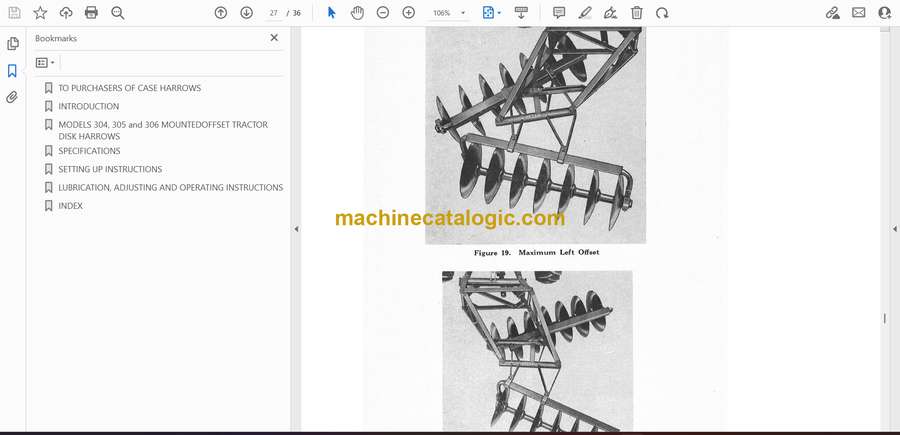Click the Zoom out minus icon
Viewport: 900px width, 435px height.
pos(383,13)
